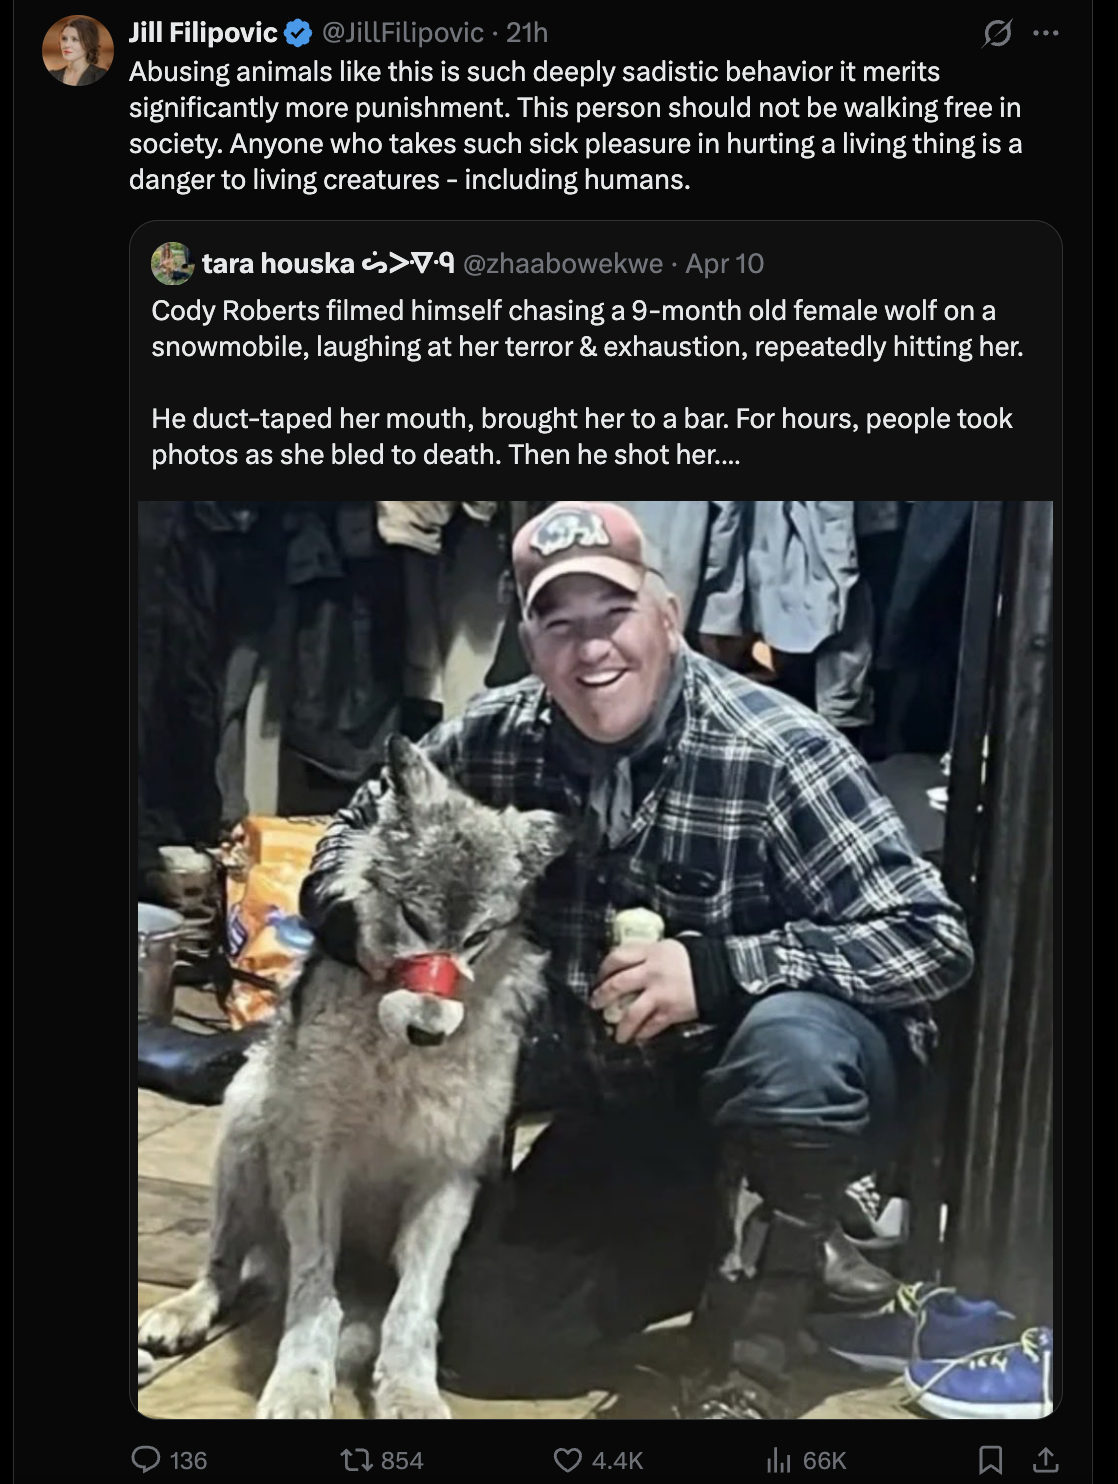Viewport: 1118px width, 1484px height.
Task: Click Jill Filipovic's verified badge
Action: pos(298,34)
